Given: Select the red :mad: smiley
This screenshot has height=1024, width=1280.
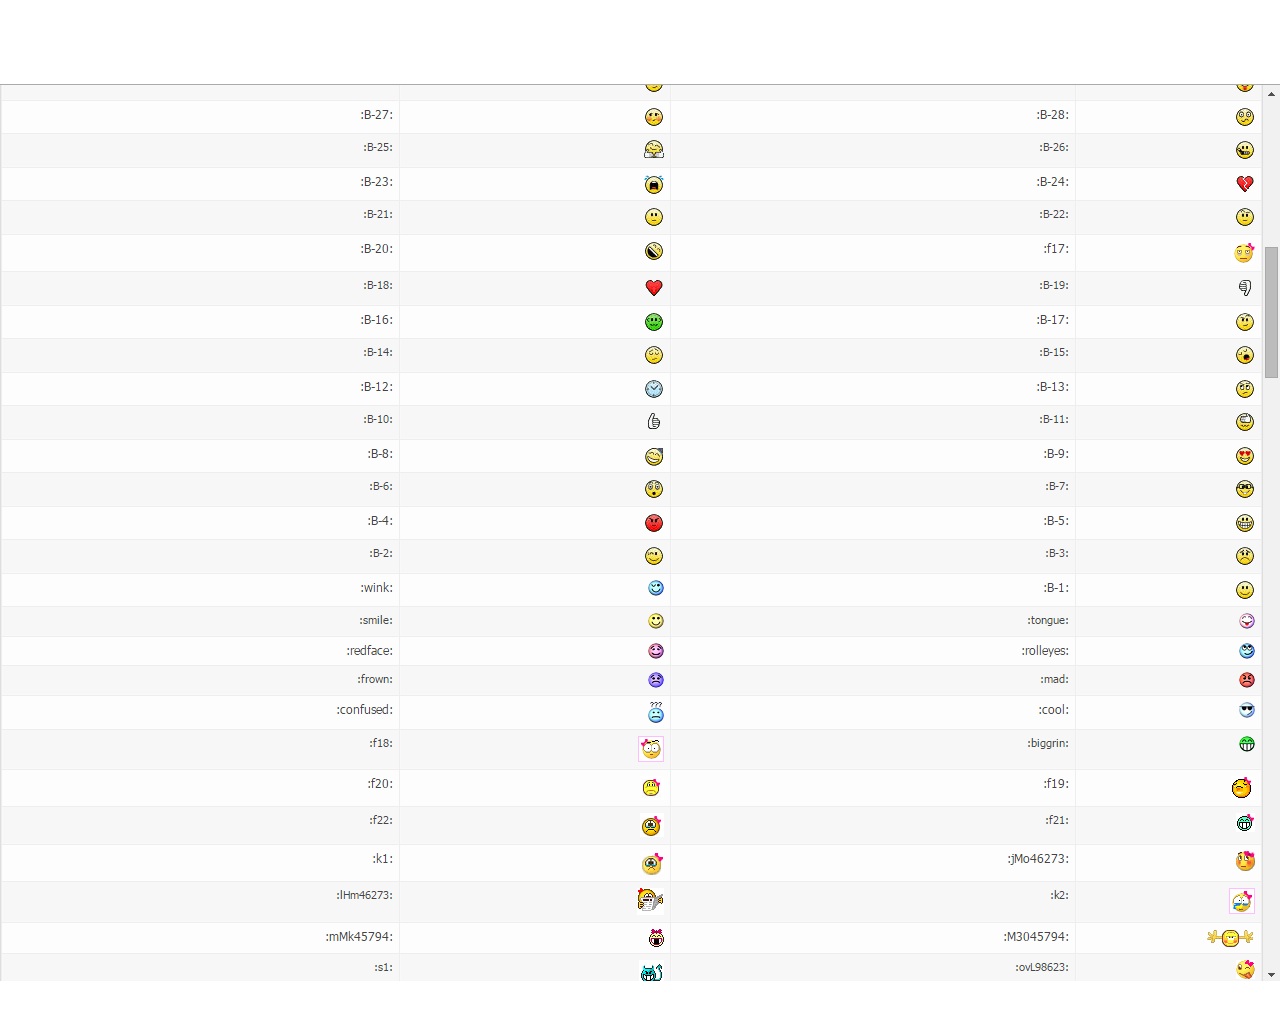Looking at the screenshot, I should point(1246,680).
